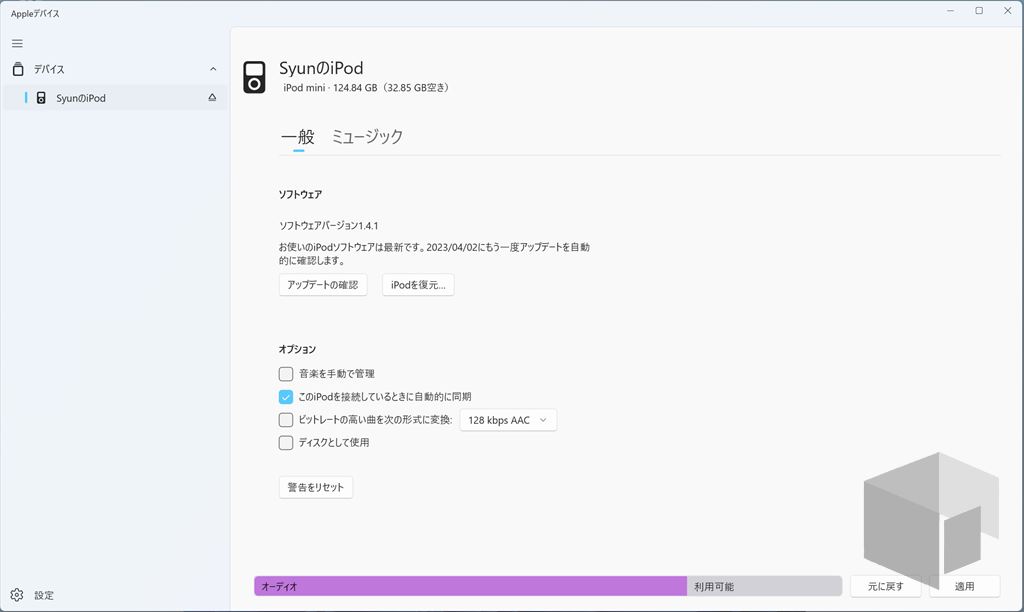Close the Appleデバイス window
The image size is (1024, 612).
point(1008,10)
